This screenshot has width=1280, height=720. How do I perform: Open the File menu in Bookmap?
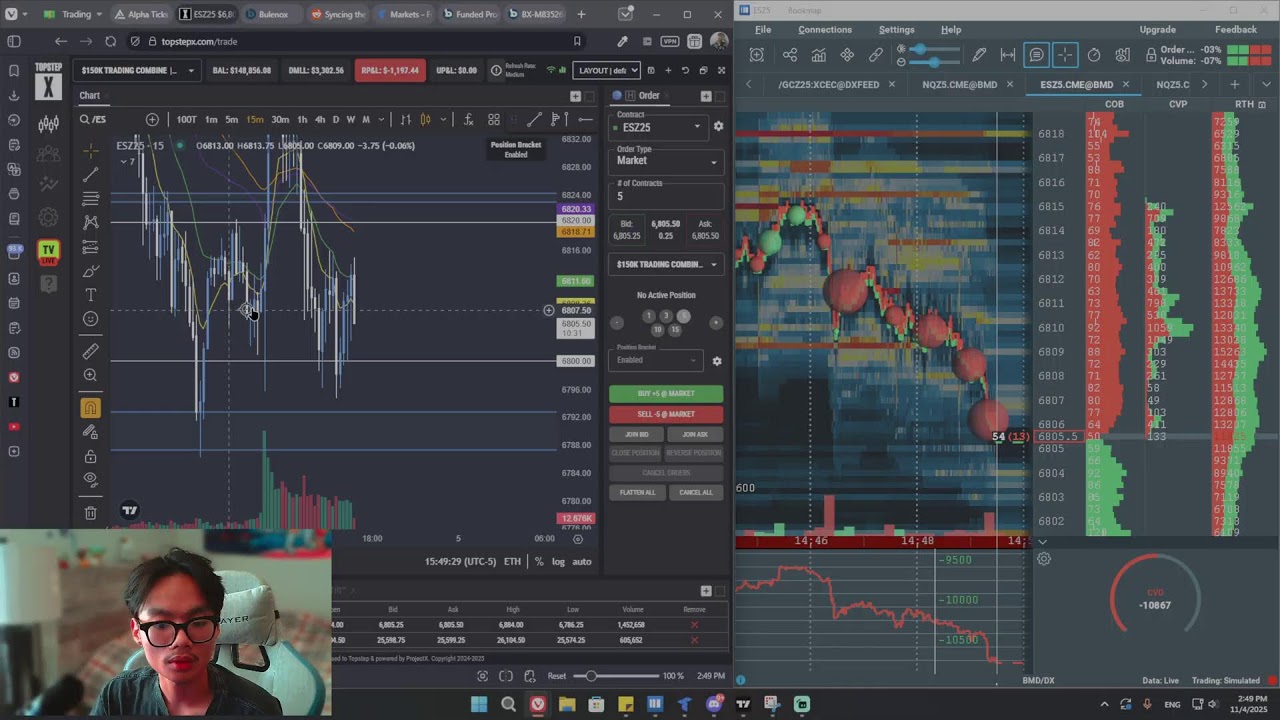coord(763,30)
